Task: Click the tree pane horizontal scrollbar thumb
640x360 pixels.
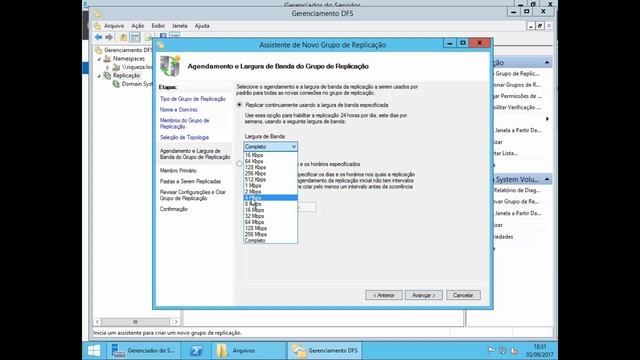Action: click(x=136, y=322)
